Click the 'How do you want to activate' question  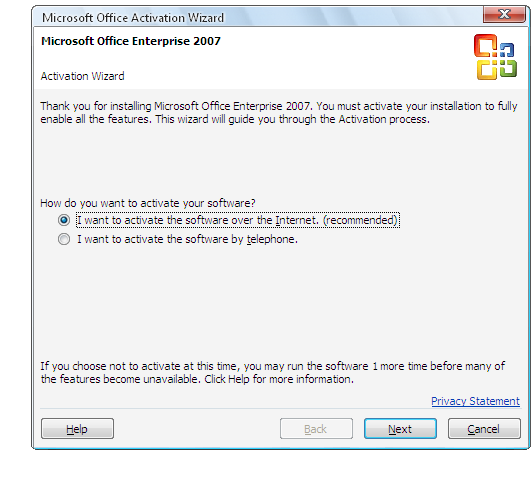click(148, 203)
